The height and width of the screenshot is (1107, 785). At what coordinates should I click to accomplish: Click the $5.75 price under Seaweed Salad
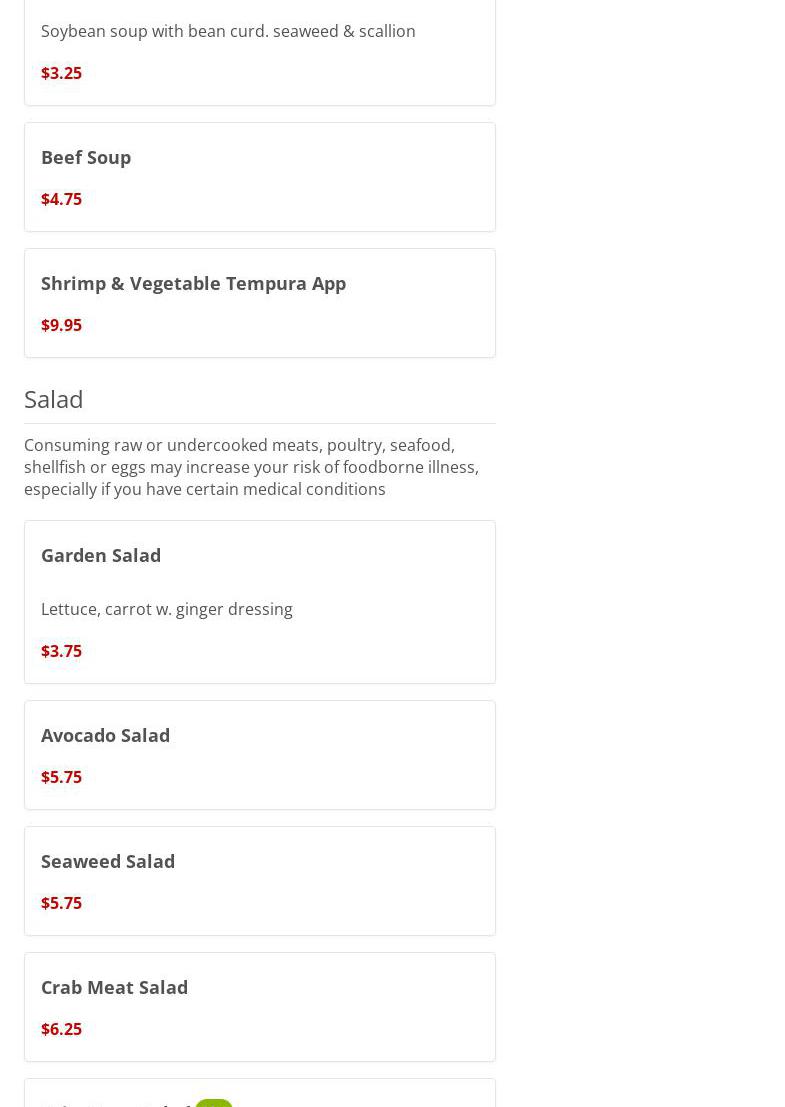(61, 903)
